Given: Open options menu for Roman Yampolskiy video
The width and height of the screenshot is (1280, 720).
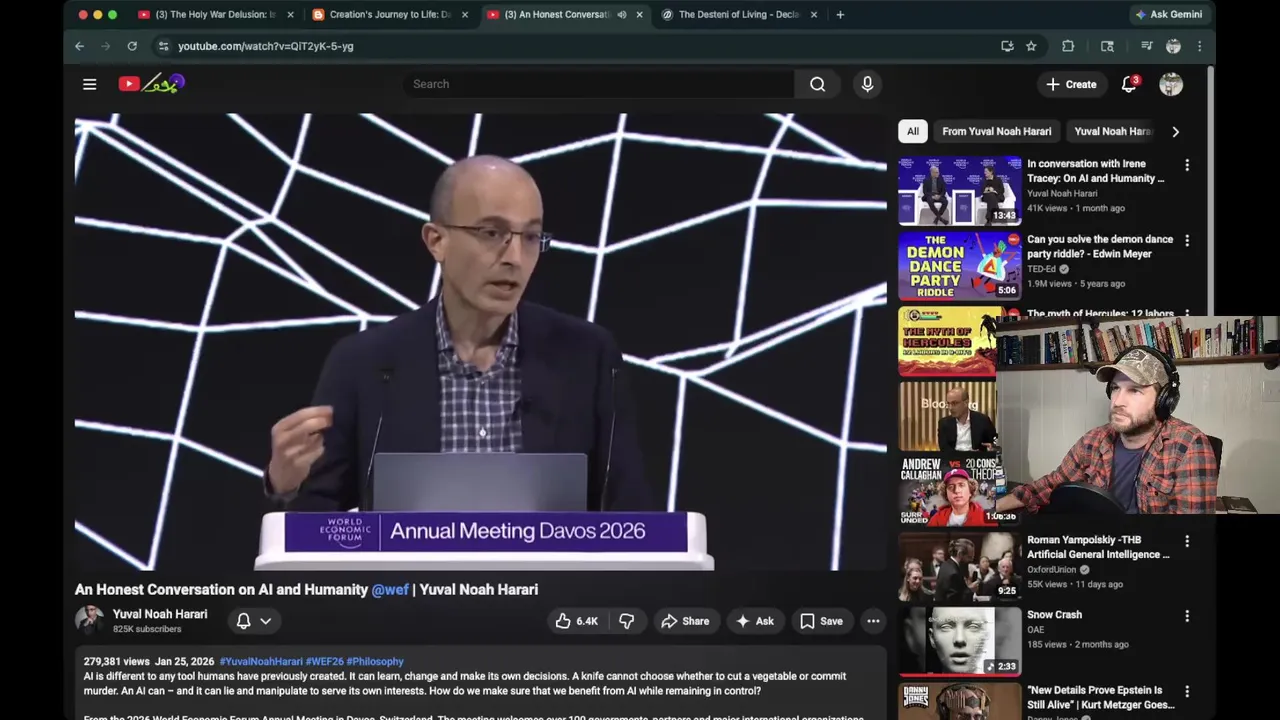Looking at the screenshot, I should (x=1187, y=541).
